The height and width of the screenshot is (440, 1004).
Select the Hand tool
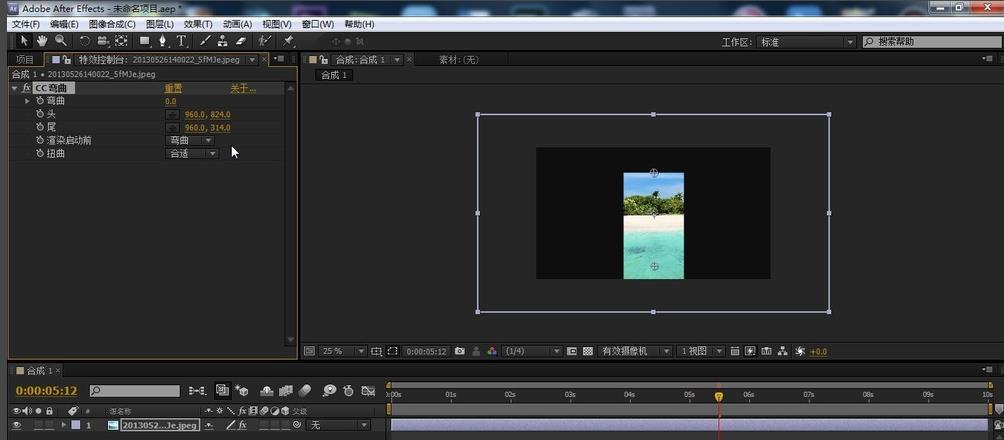(x=43, y=41)
